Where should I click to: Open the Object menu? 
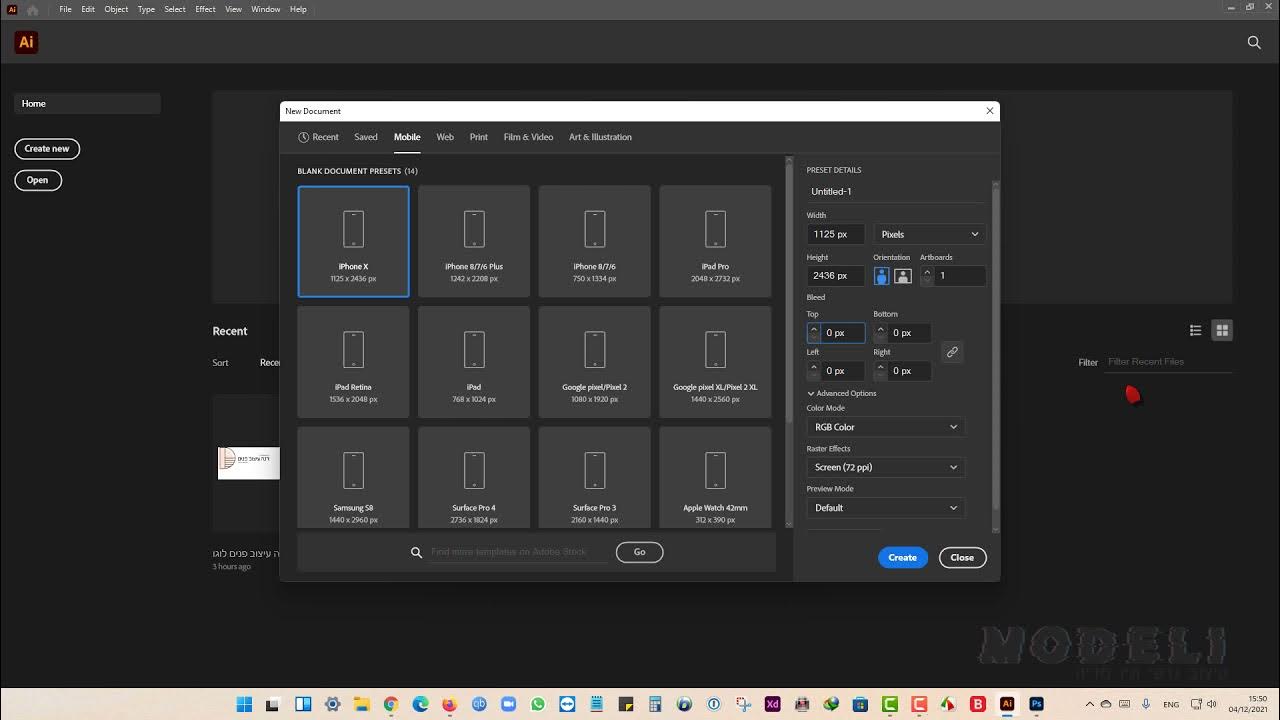point(116,9)
